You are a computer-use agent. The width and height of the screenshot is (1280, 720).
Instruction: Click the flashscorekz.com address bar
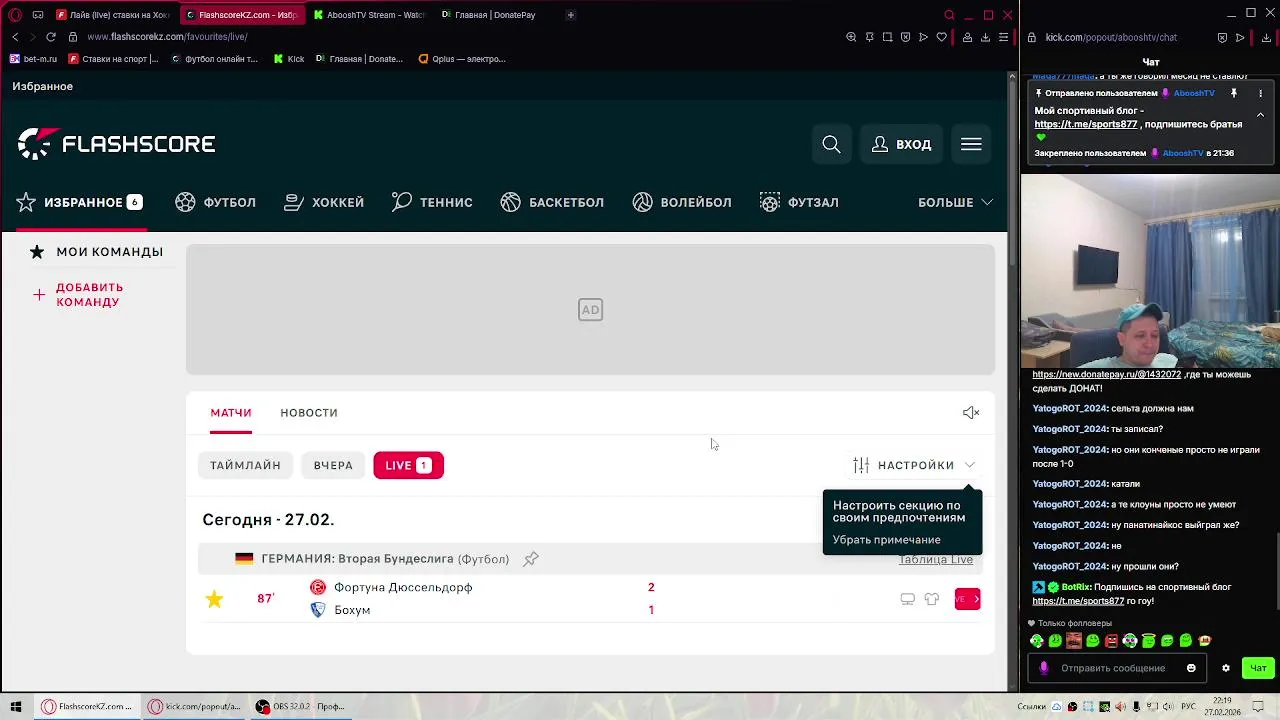pyautogui.click(x=167, y=37)
